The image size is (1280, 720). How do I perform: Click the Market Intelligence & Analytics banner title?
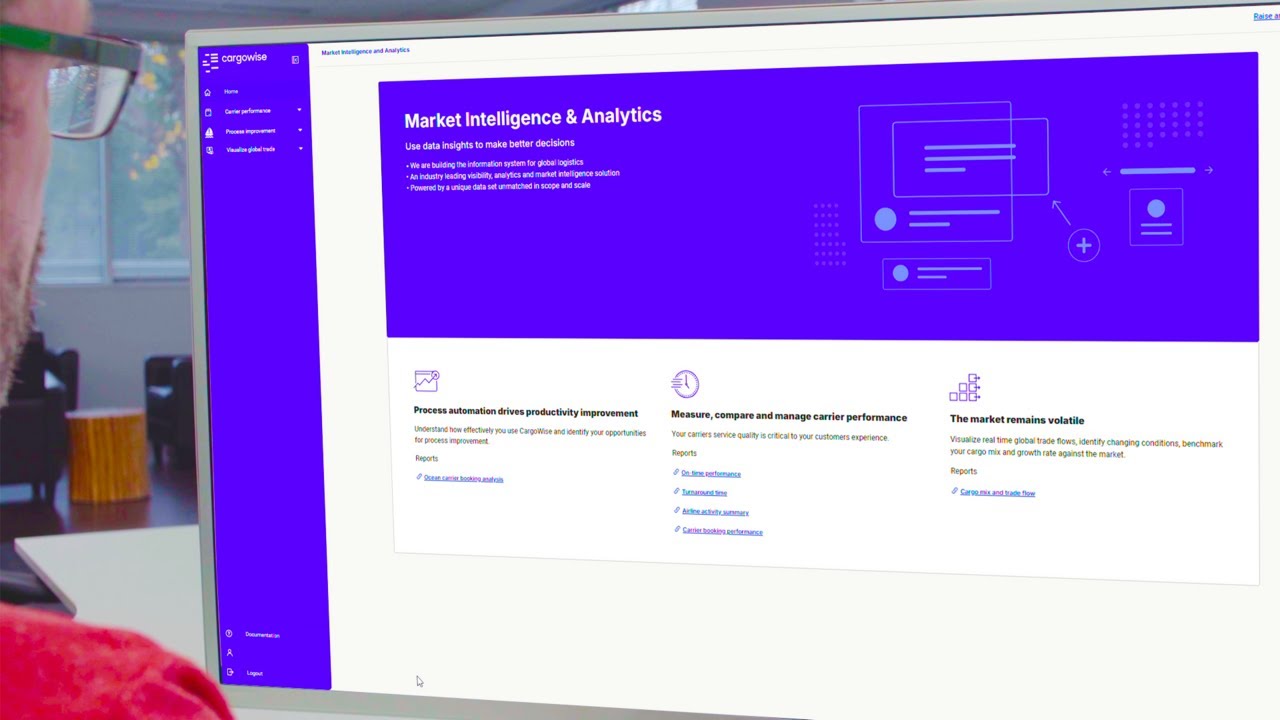[533, 118]
